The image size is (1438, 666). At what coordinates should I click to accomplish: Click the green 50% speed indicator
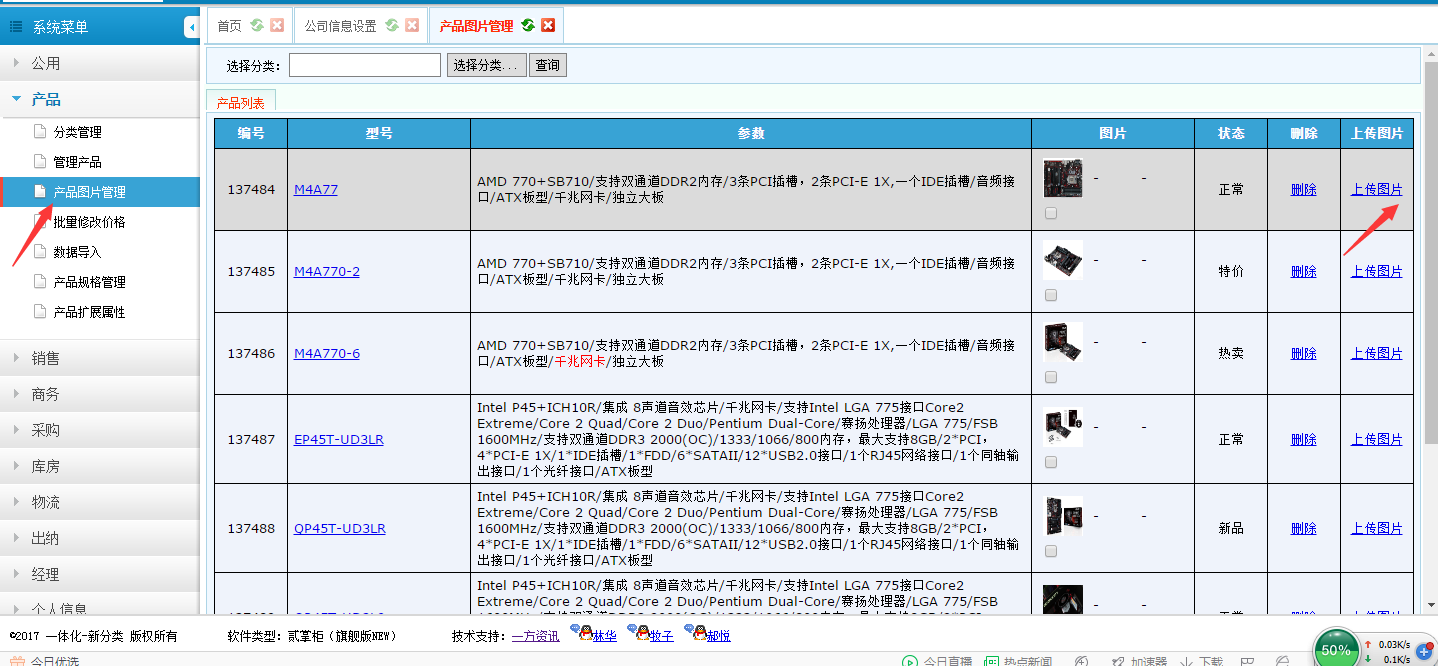(1336, 648)
